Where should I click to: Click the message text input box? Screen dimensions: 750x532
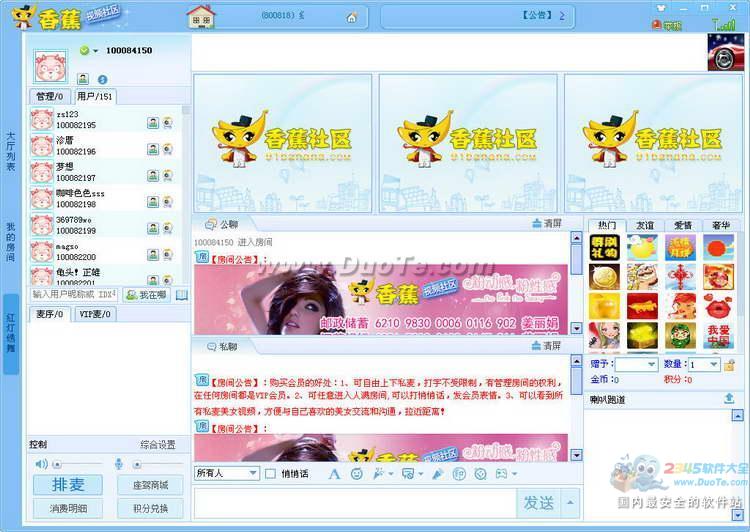355,502
